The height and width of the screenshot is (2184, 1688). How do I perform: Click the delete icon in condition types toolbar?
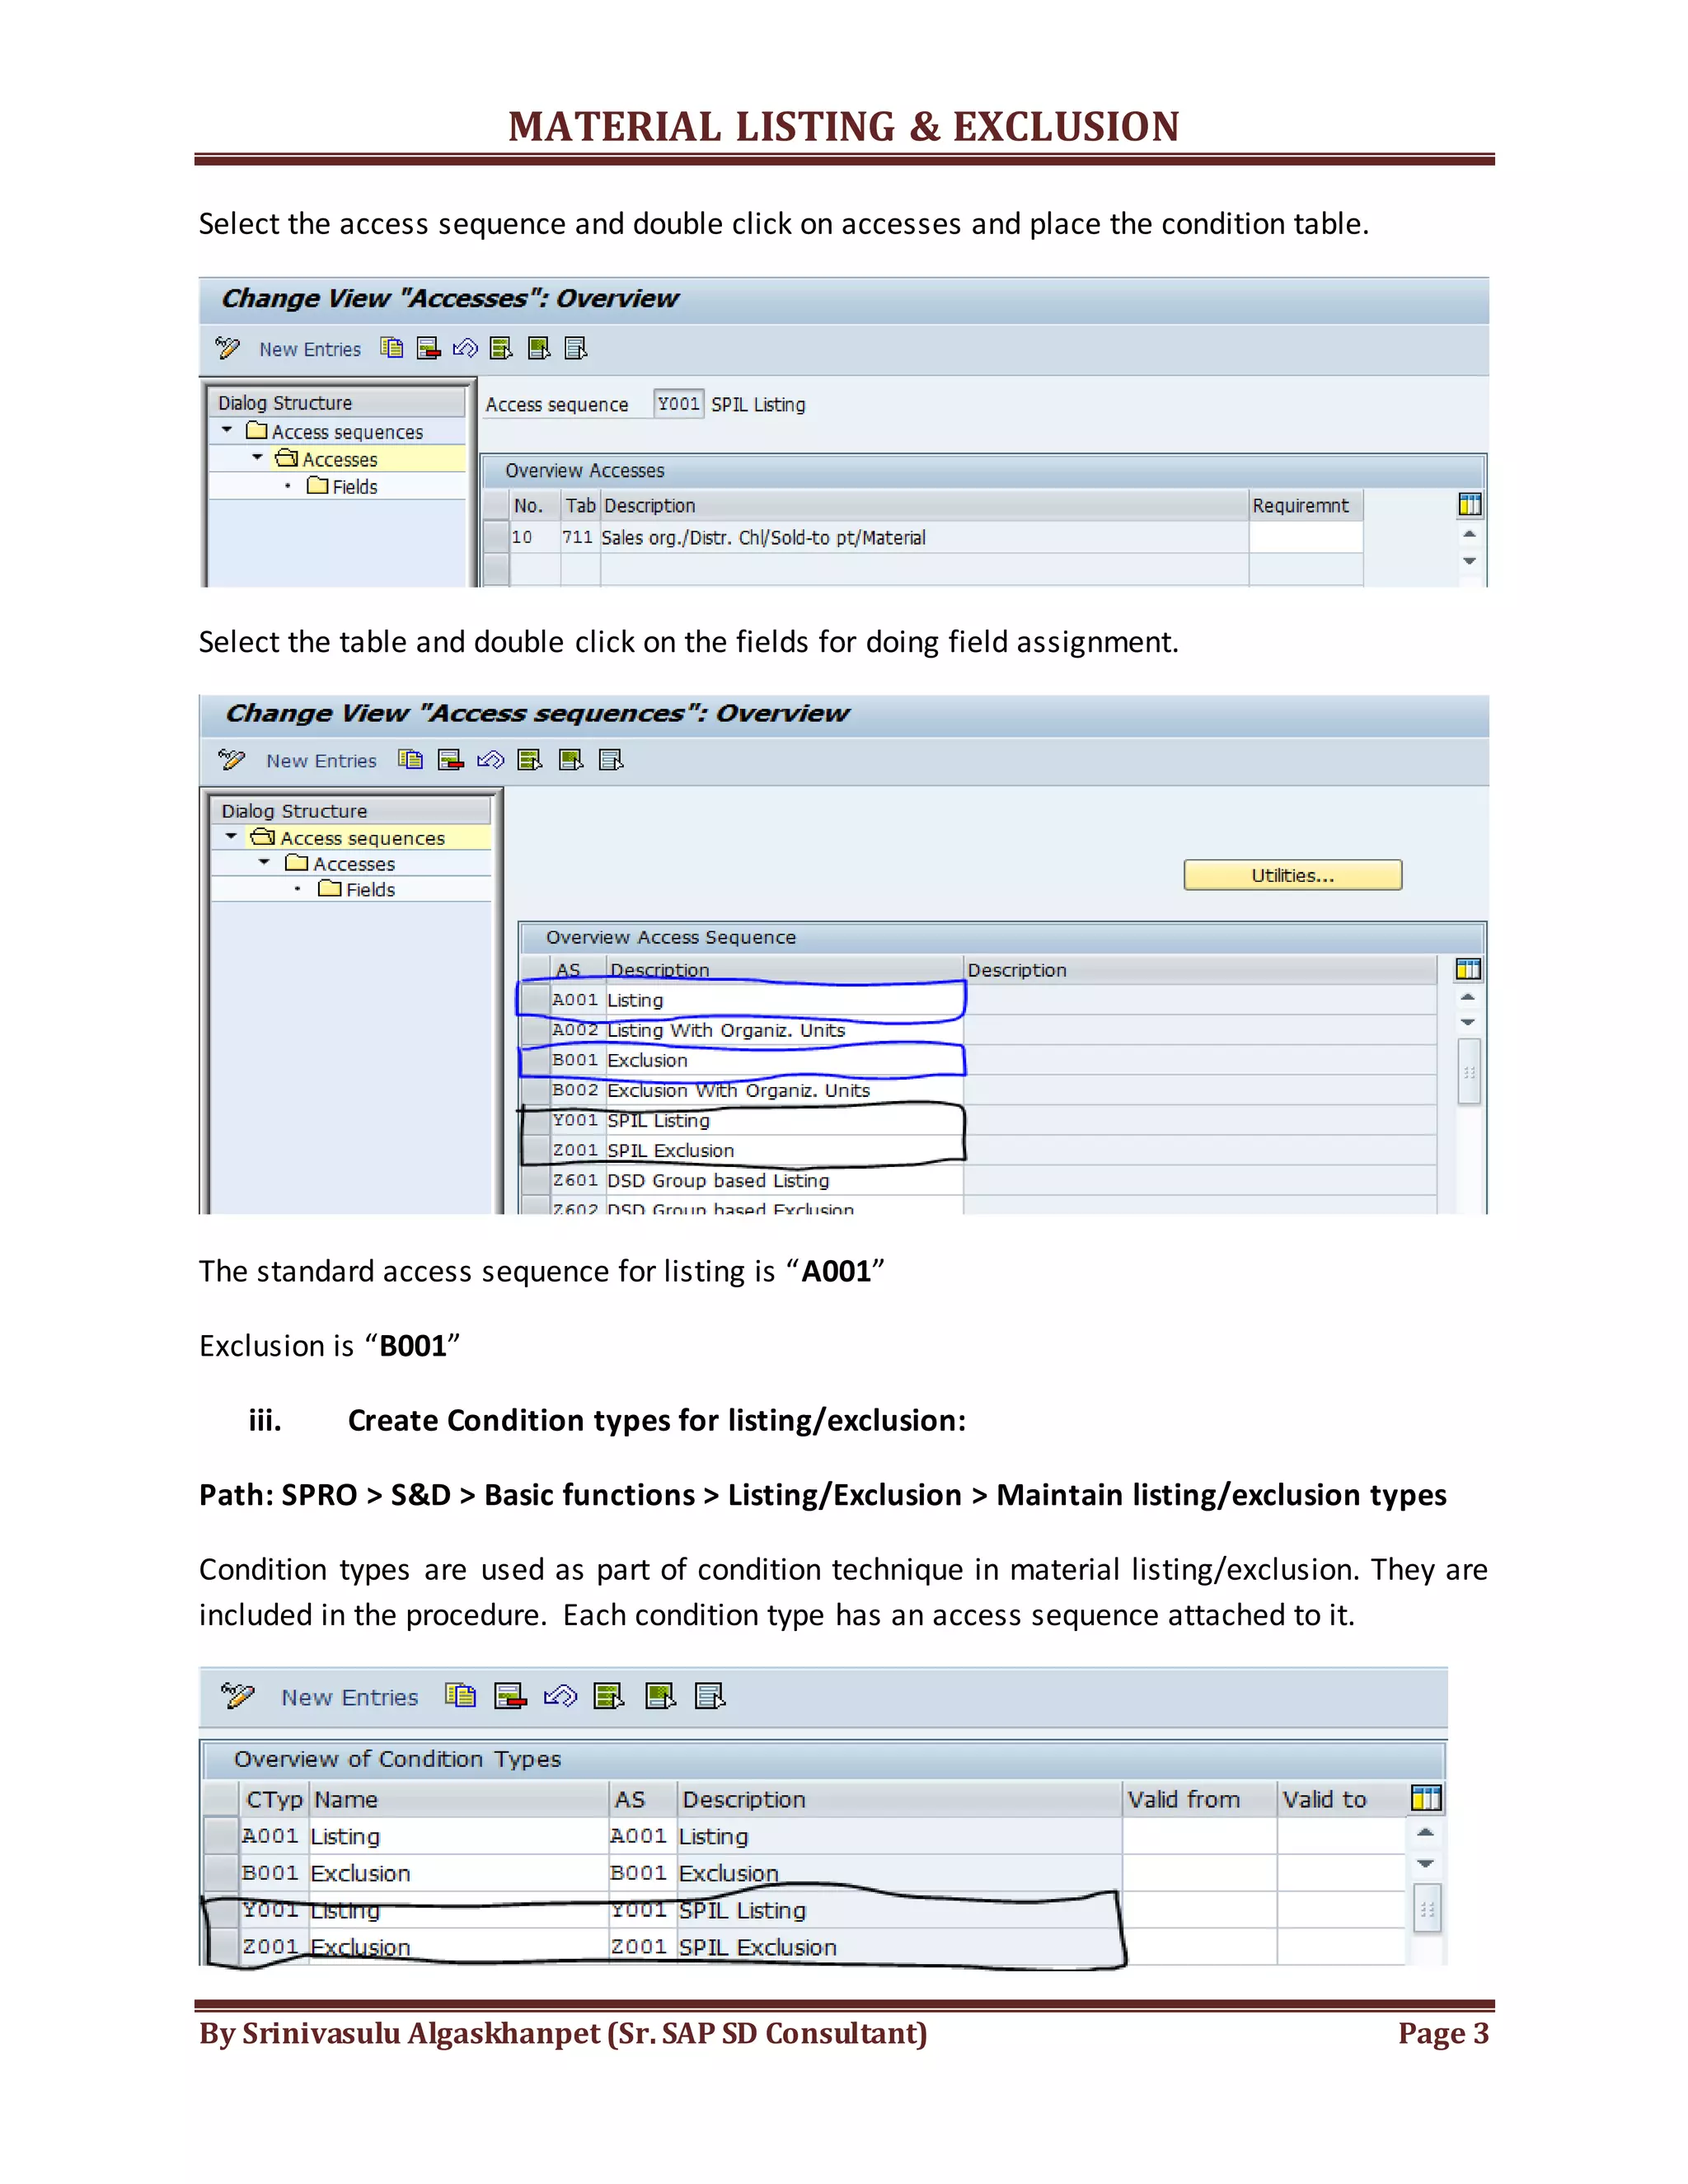pyautogui.click(x=510, y=1696)
